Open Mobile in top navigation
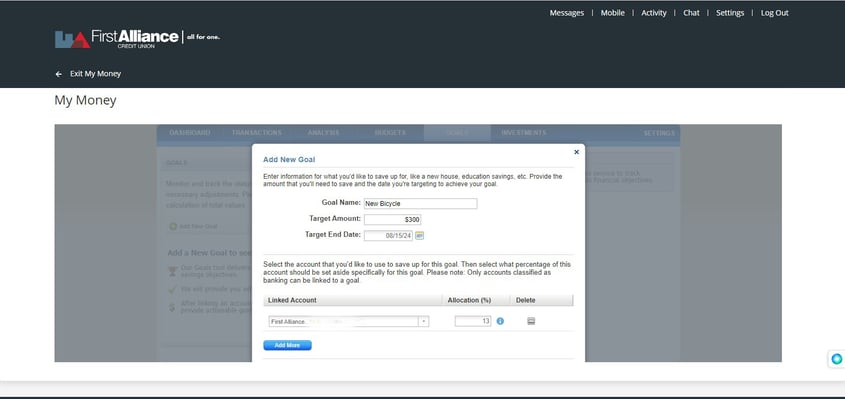 click(x=613, y=13)
